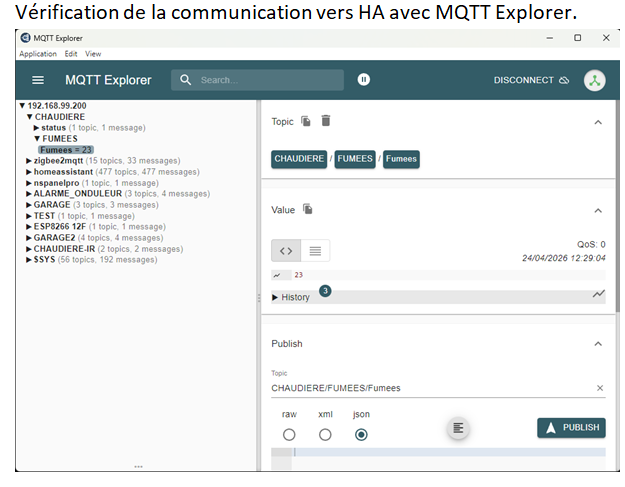Expand the ALARME_ONDULEUR topic node
This screenshot has width=625, height=487.
coord(29,194)
